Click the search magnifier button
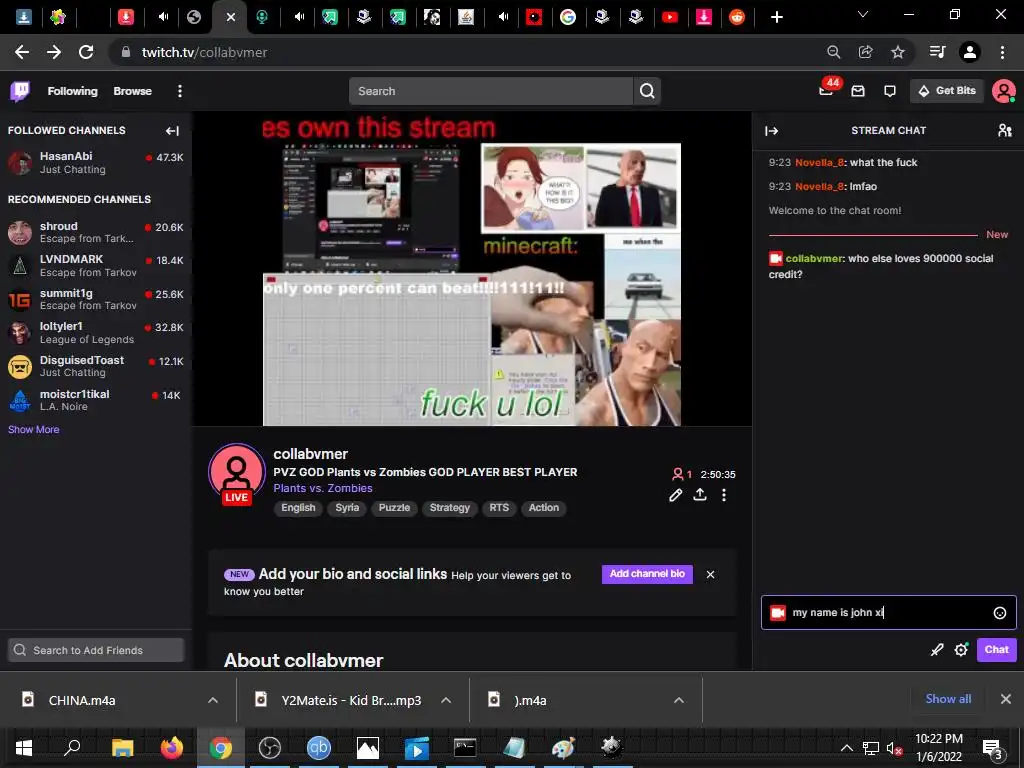The width and height of the screenshot is (1024, 768). pos(647,91)
